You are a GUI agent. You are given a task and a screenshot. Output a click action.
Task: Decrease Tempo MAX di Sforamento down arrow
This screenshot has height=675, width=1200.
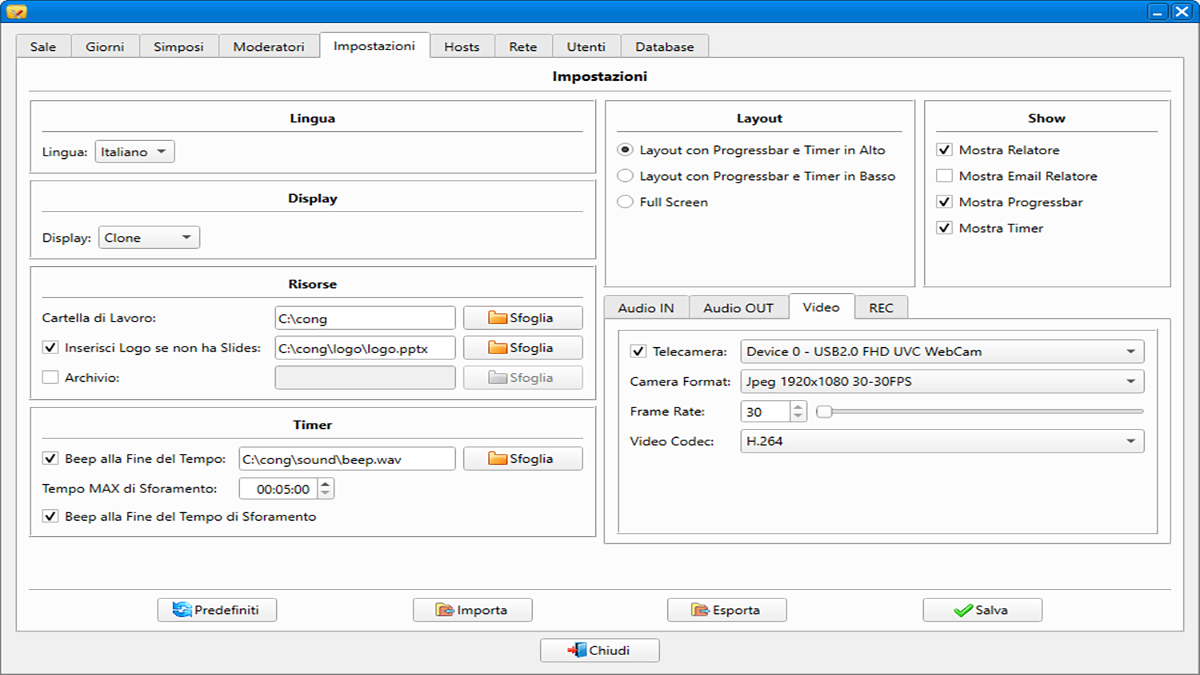(x=325, y=494)
